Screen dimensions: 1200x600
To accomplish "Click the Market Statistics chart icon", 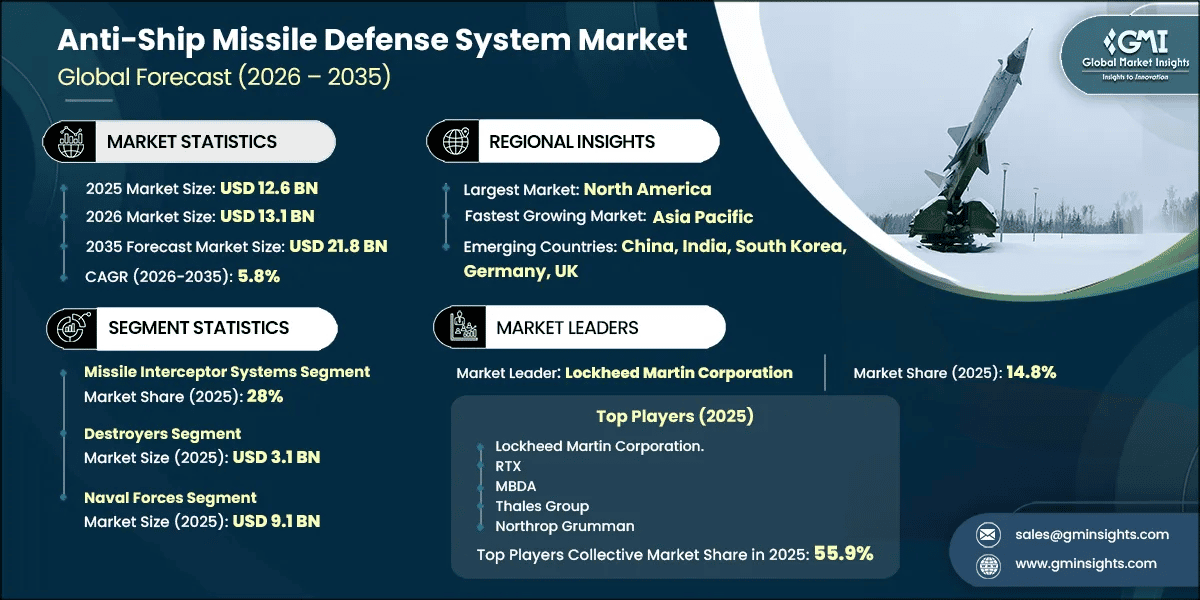I will pos(70,141).
